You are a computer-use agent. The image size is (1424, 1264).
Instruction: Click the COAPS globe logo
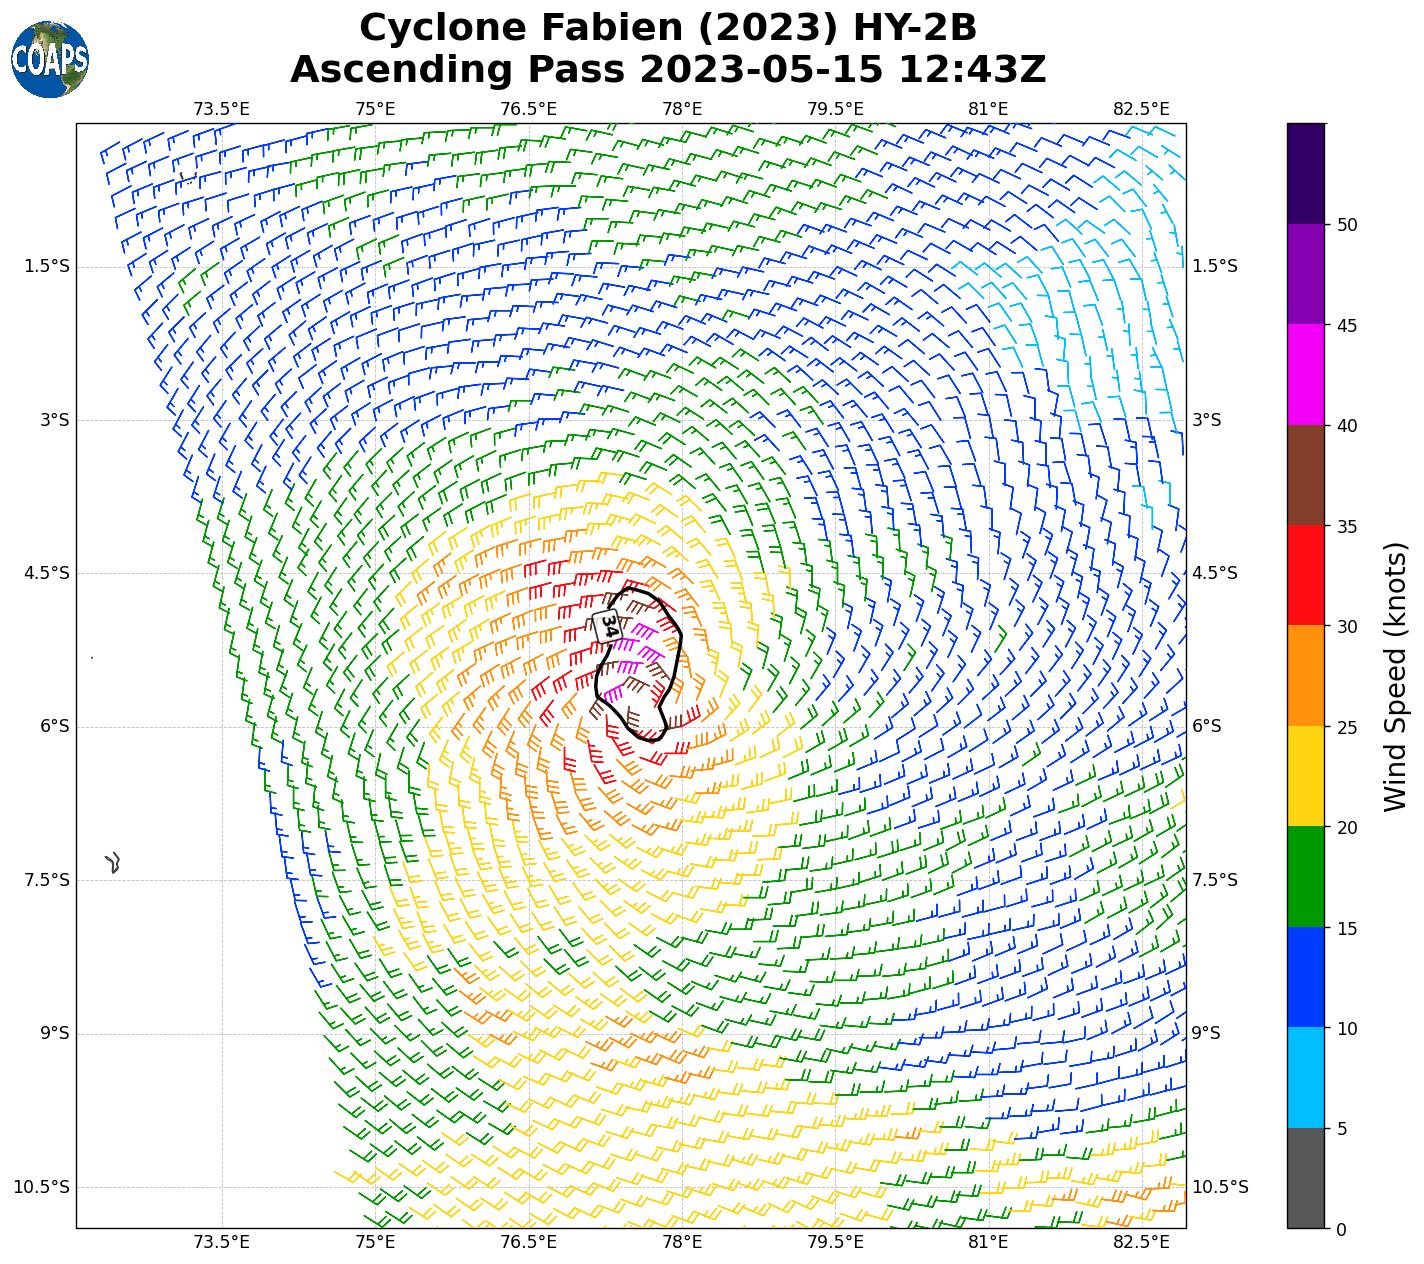click(50, 60)
